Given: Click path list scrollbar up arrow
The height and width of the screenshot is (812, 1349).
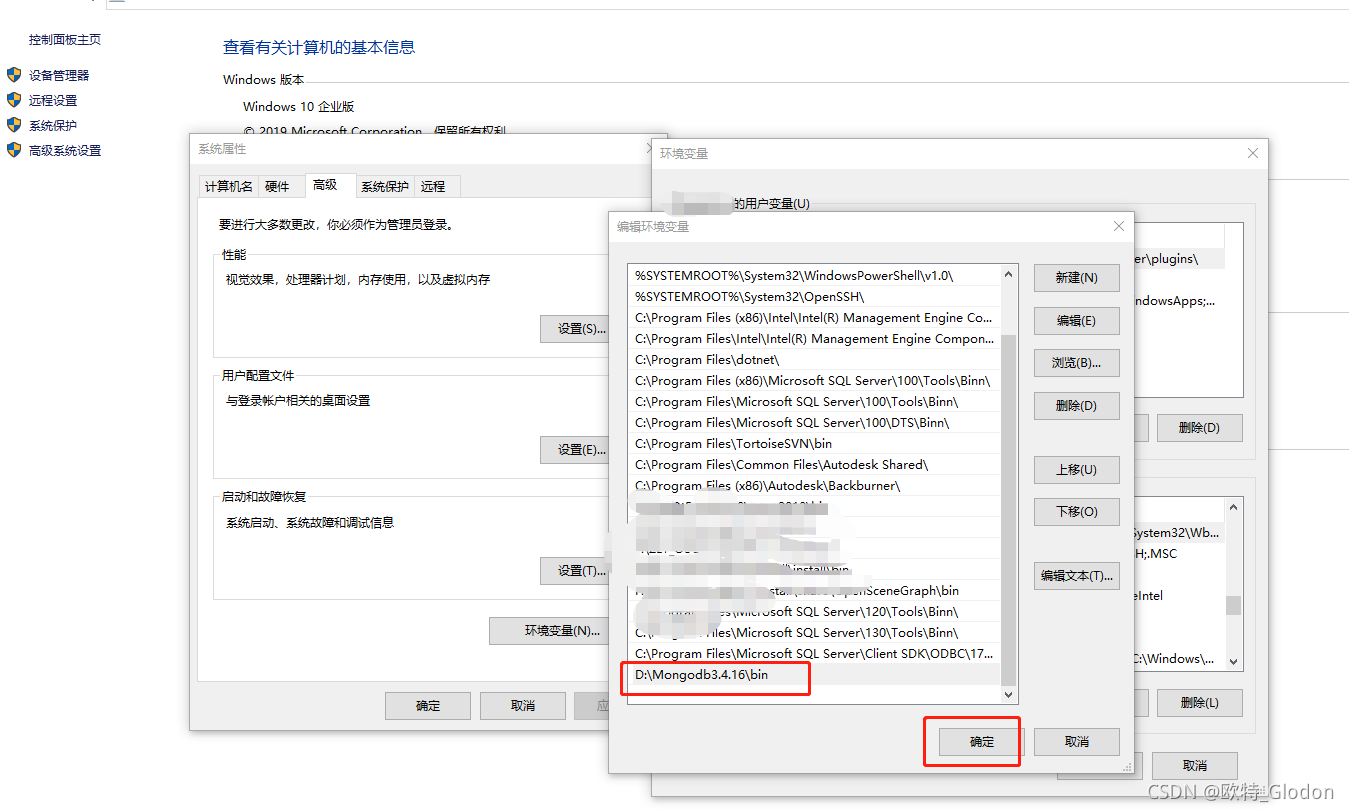Looking at the screenshot, I should (x=1008, y=274).
